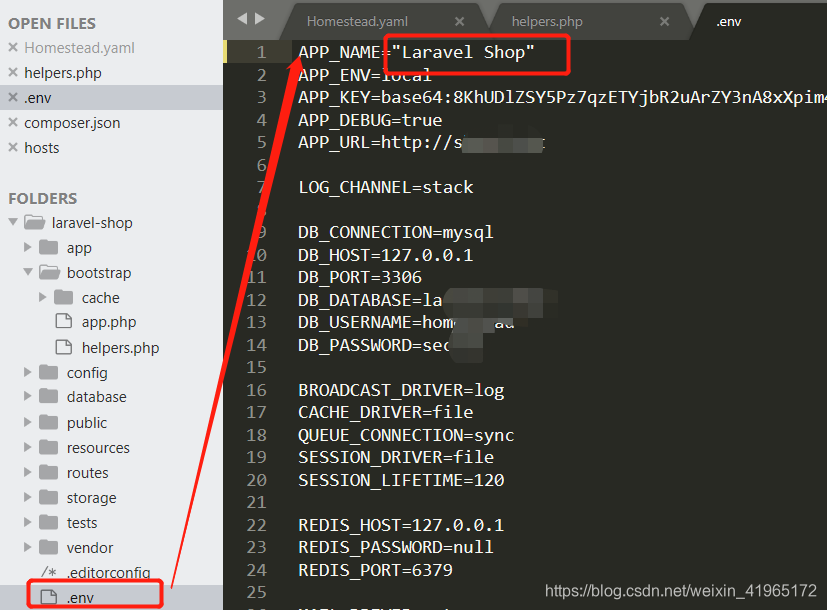Viewport: 827px width, 610px height.
Task: Collapse the bootstrap folder
Action: (27, 272)
